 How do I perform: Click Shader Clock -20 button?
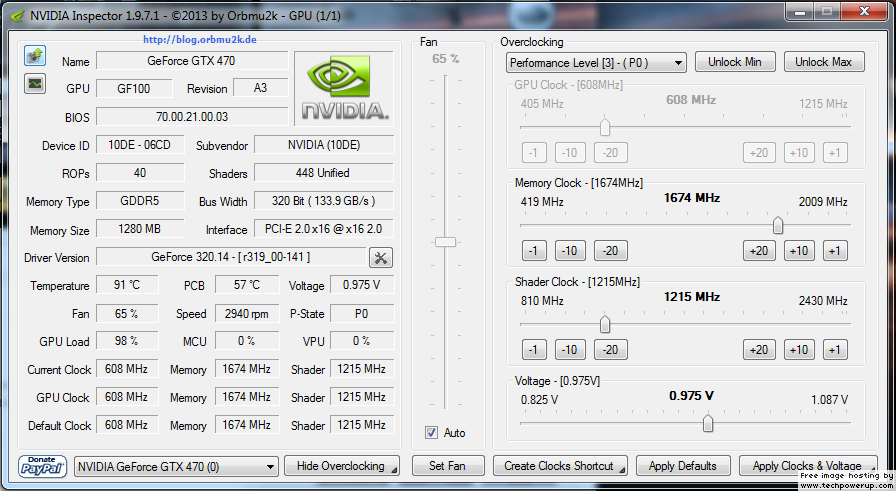(x=610, y=350)
